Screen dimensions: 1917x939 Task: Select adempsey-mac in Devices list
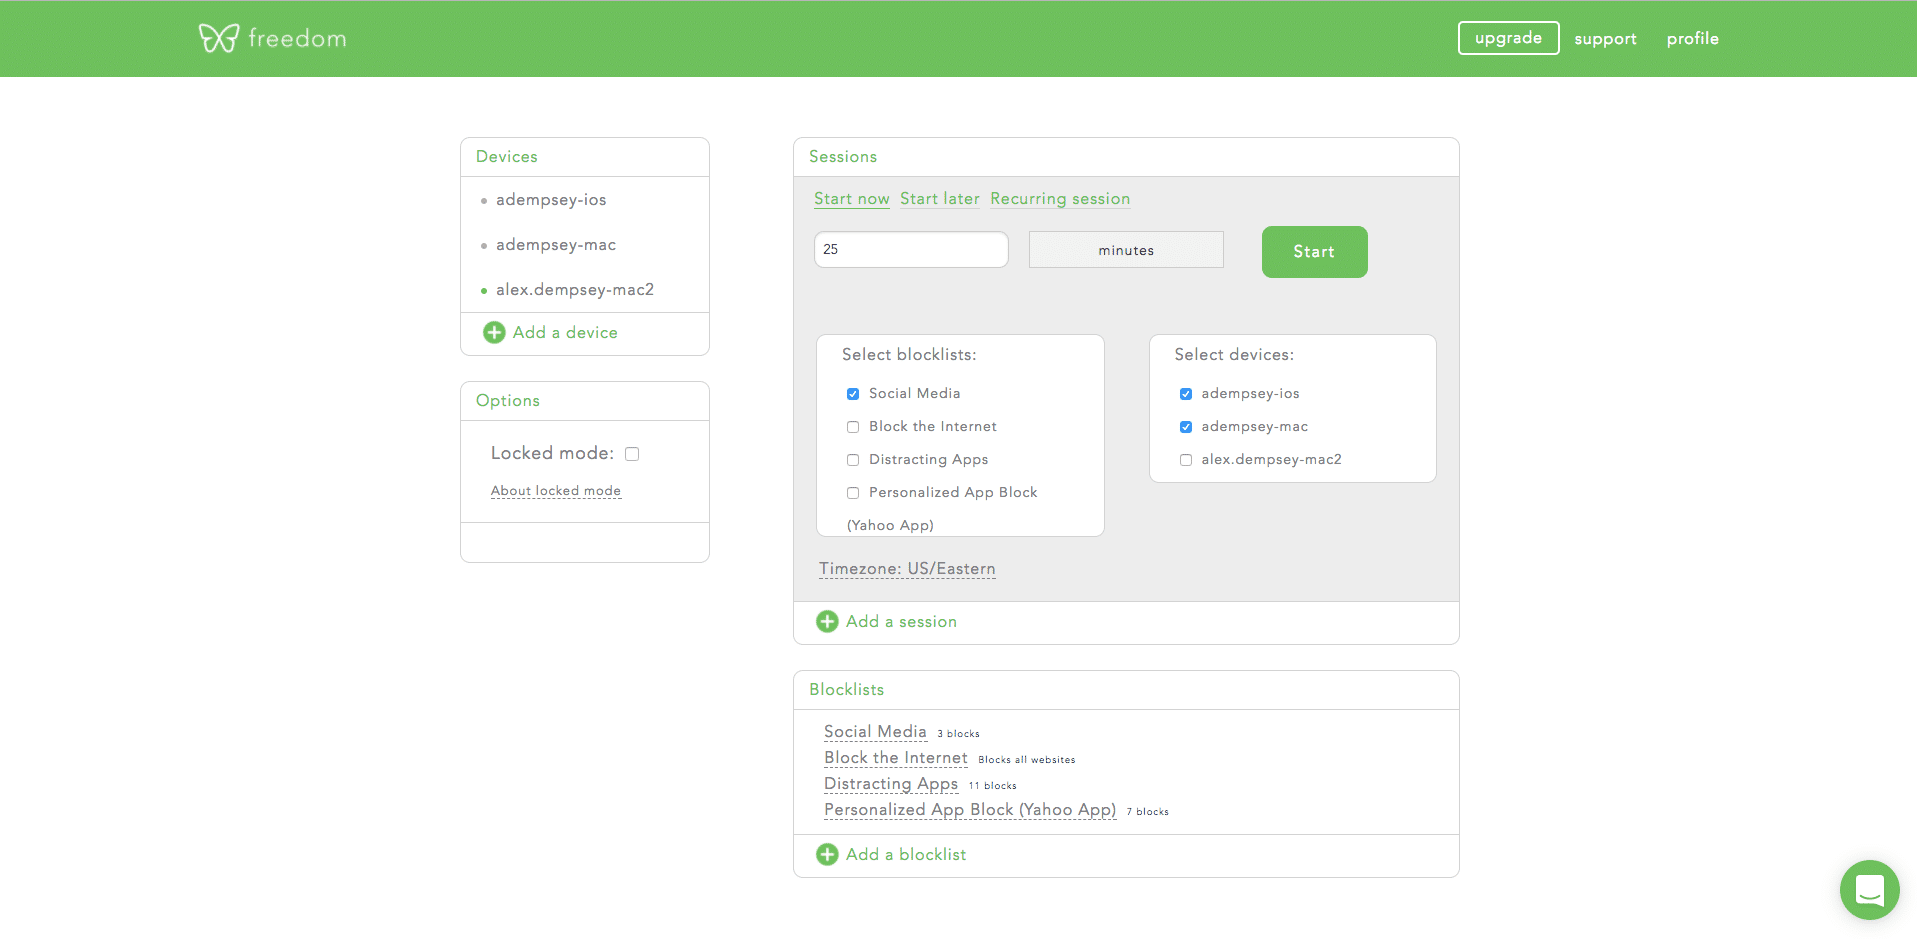(556, 245)
